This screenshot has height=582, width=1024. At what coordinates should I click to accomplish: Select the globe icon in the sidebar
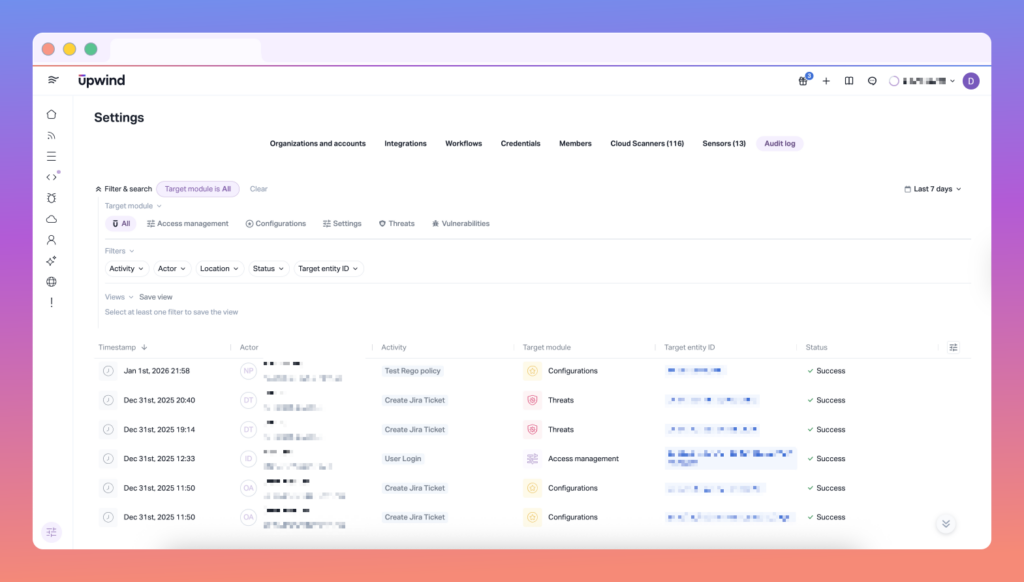(x=51, y=281)
